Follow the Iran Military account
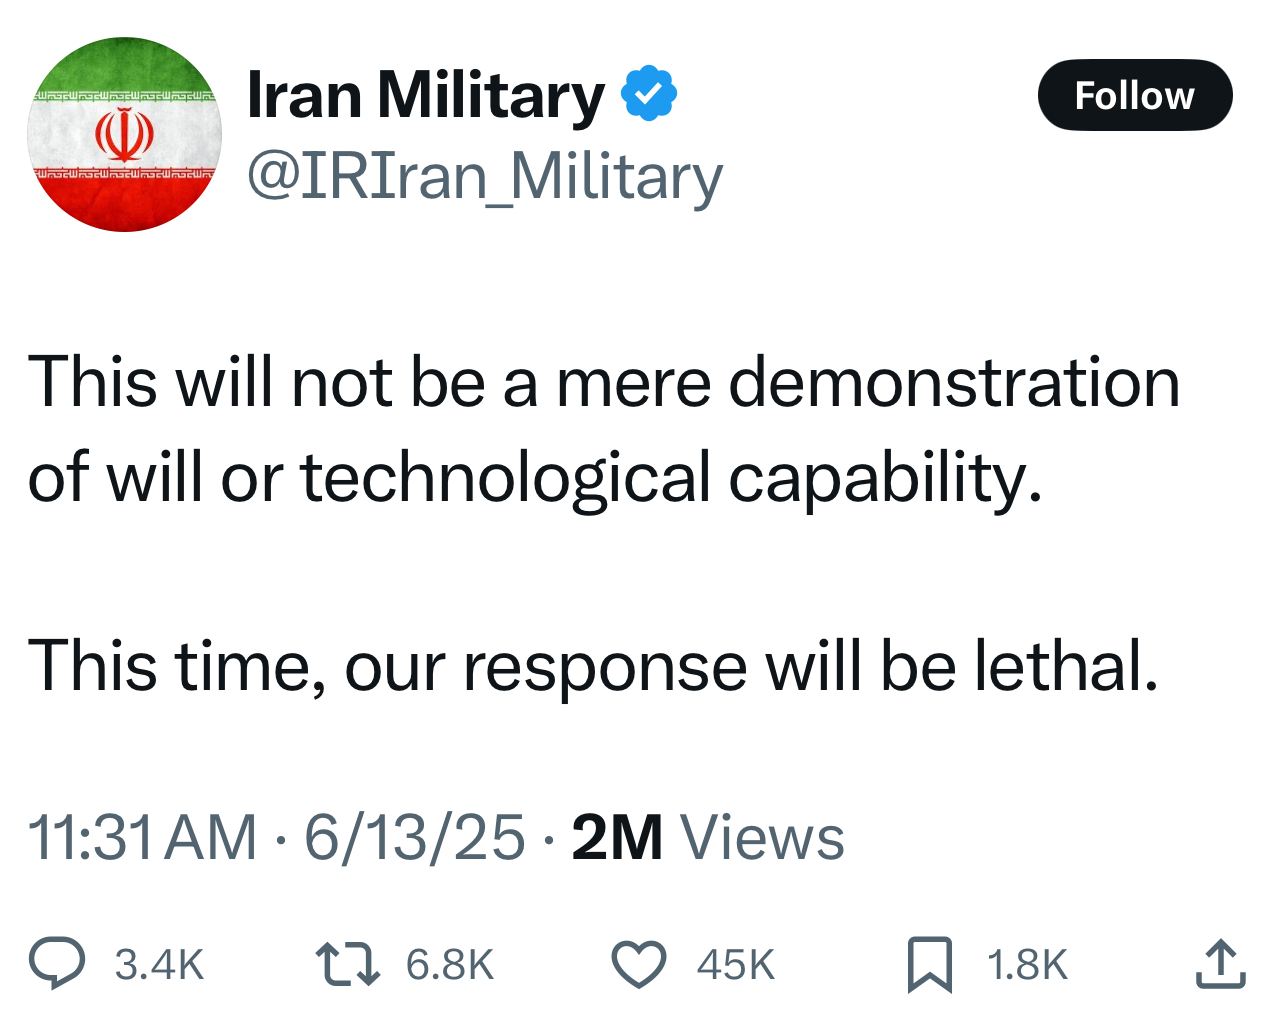This screenshot has height=1030, width=1284. pyautogui.click(x=1135, y=95)
